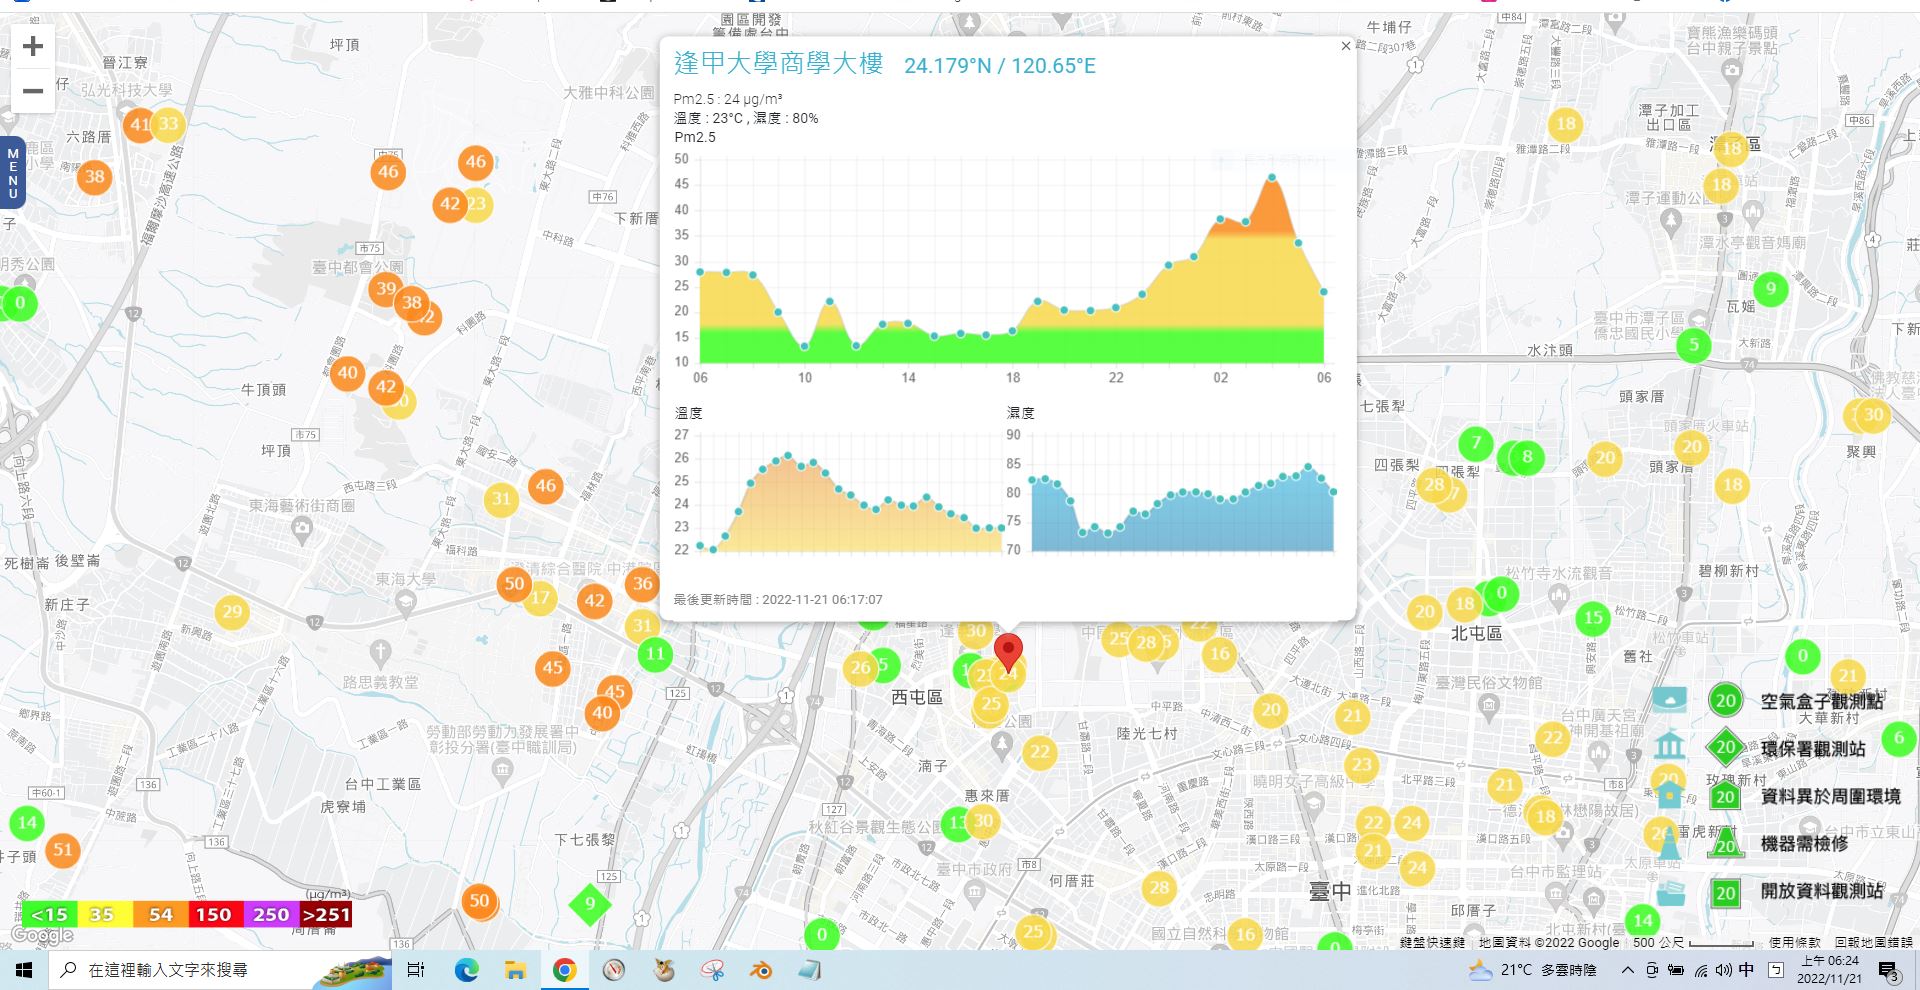Select the green 7 sensor marker
1920x990 pixels.
[1476, 442]
